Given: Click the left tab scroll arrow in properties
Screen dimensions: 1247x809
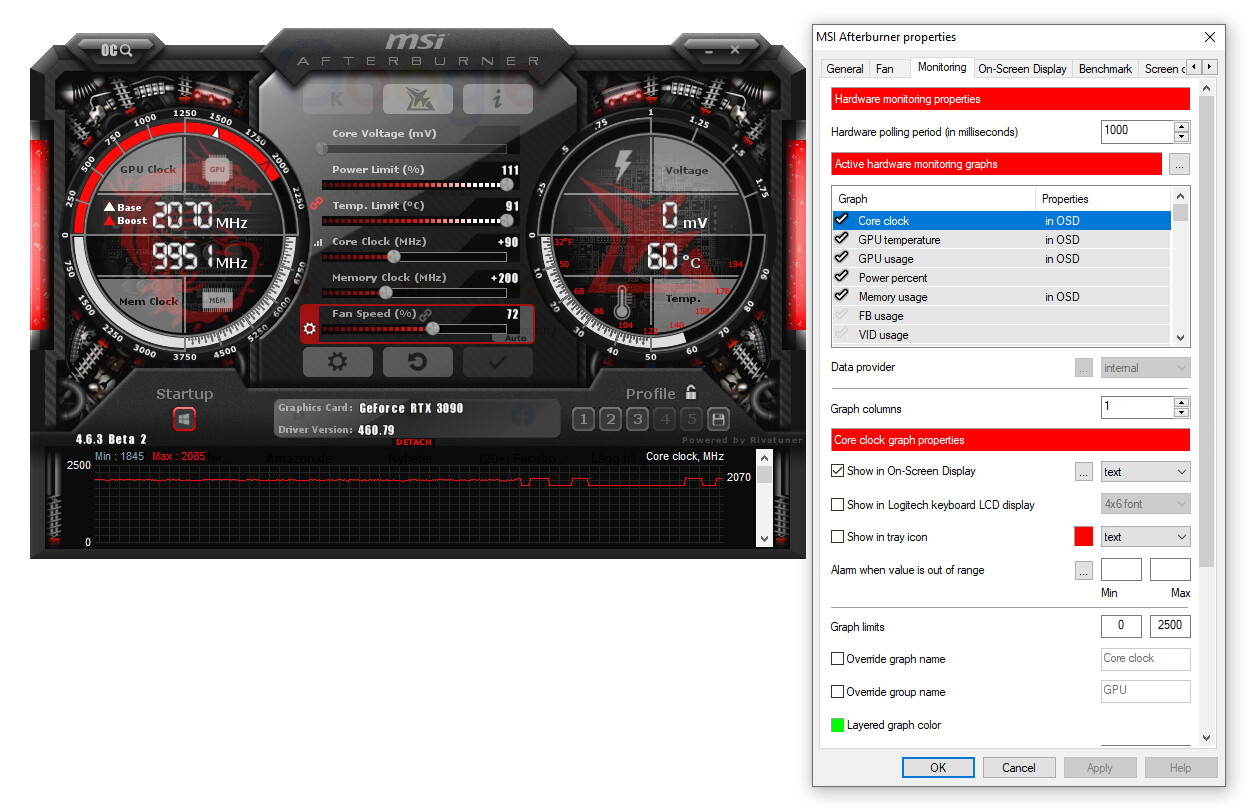Looking at the screenshot, I should tap(1194, 67).
